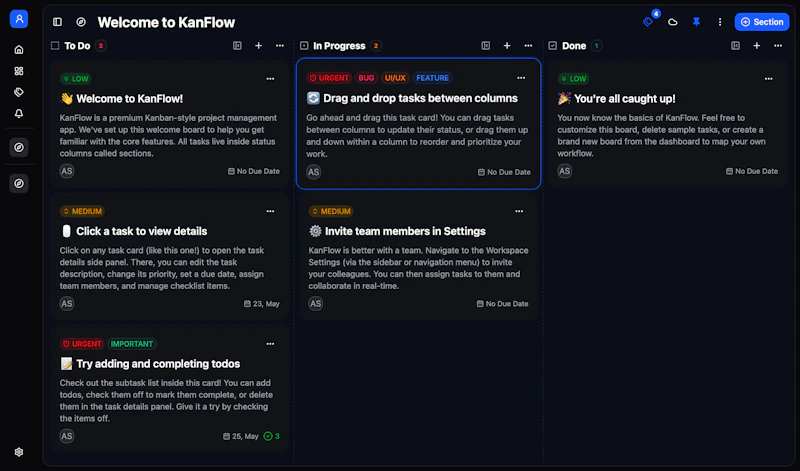The image size is (800, 471).
Task: Toggle the pin board icon
Action: 696,22
